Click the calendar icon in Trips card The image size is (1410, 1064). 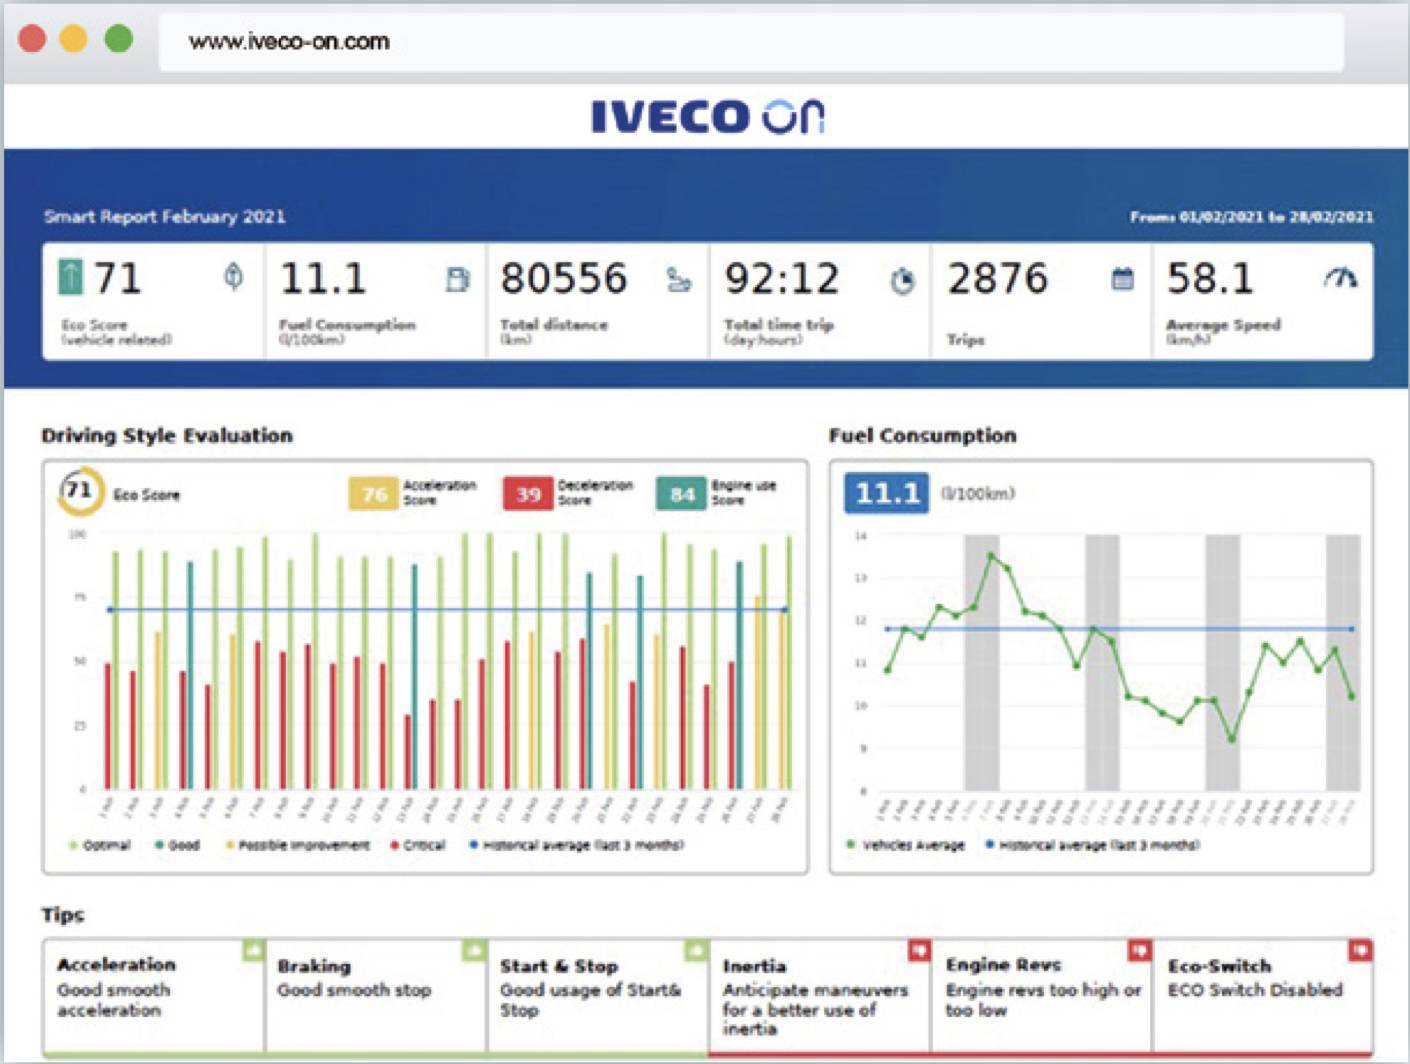pyautogui.click(x=1123, y=279)
